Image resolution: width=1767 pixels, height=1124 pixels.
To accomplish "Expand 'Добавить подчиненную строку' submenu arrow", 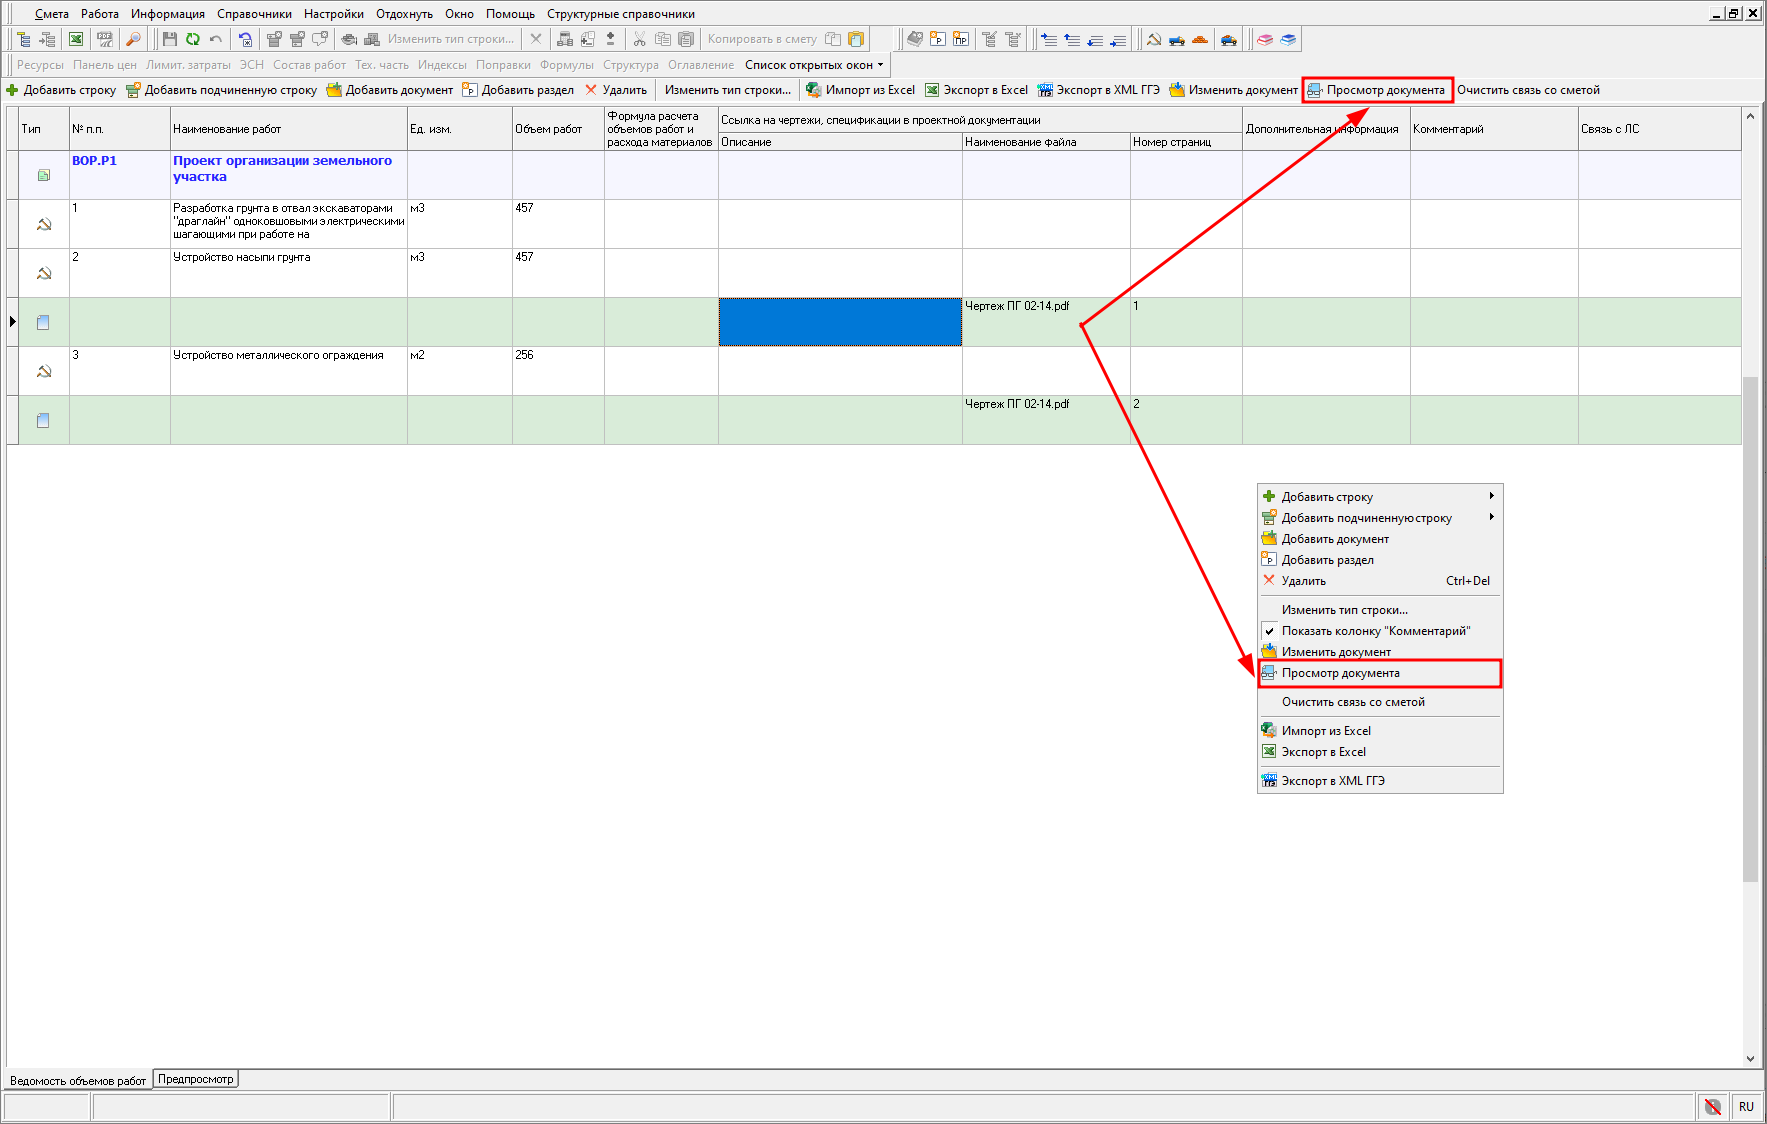I will pyautogui.click(x=1491, y=517).
